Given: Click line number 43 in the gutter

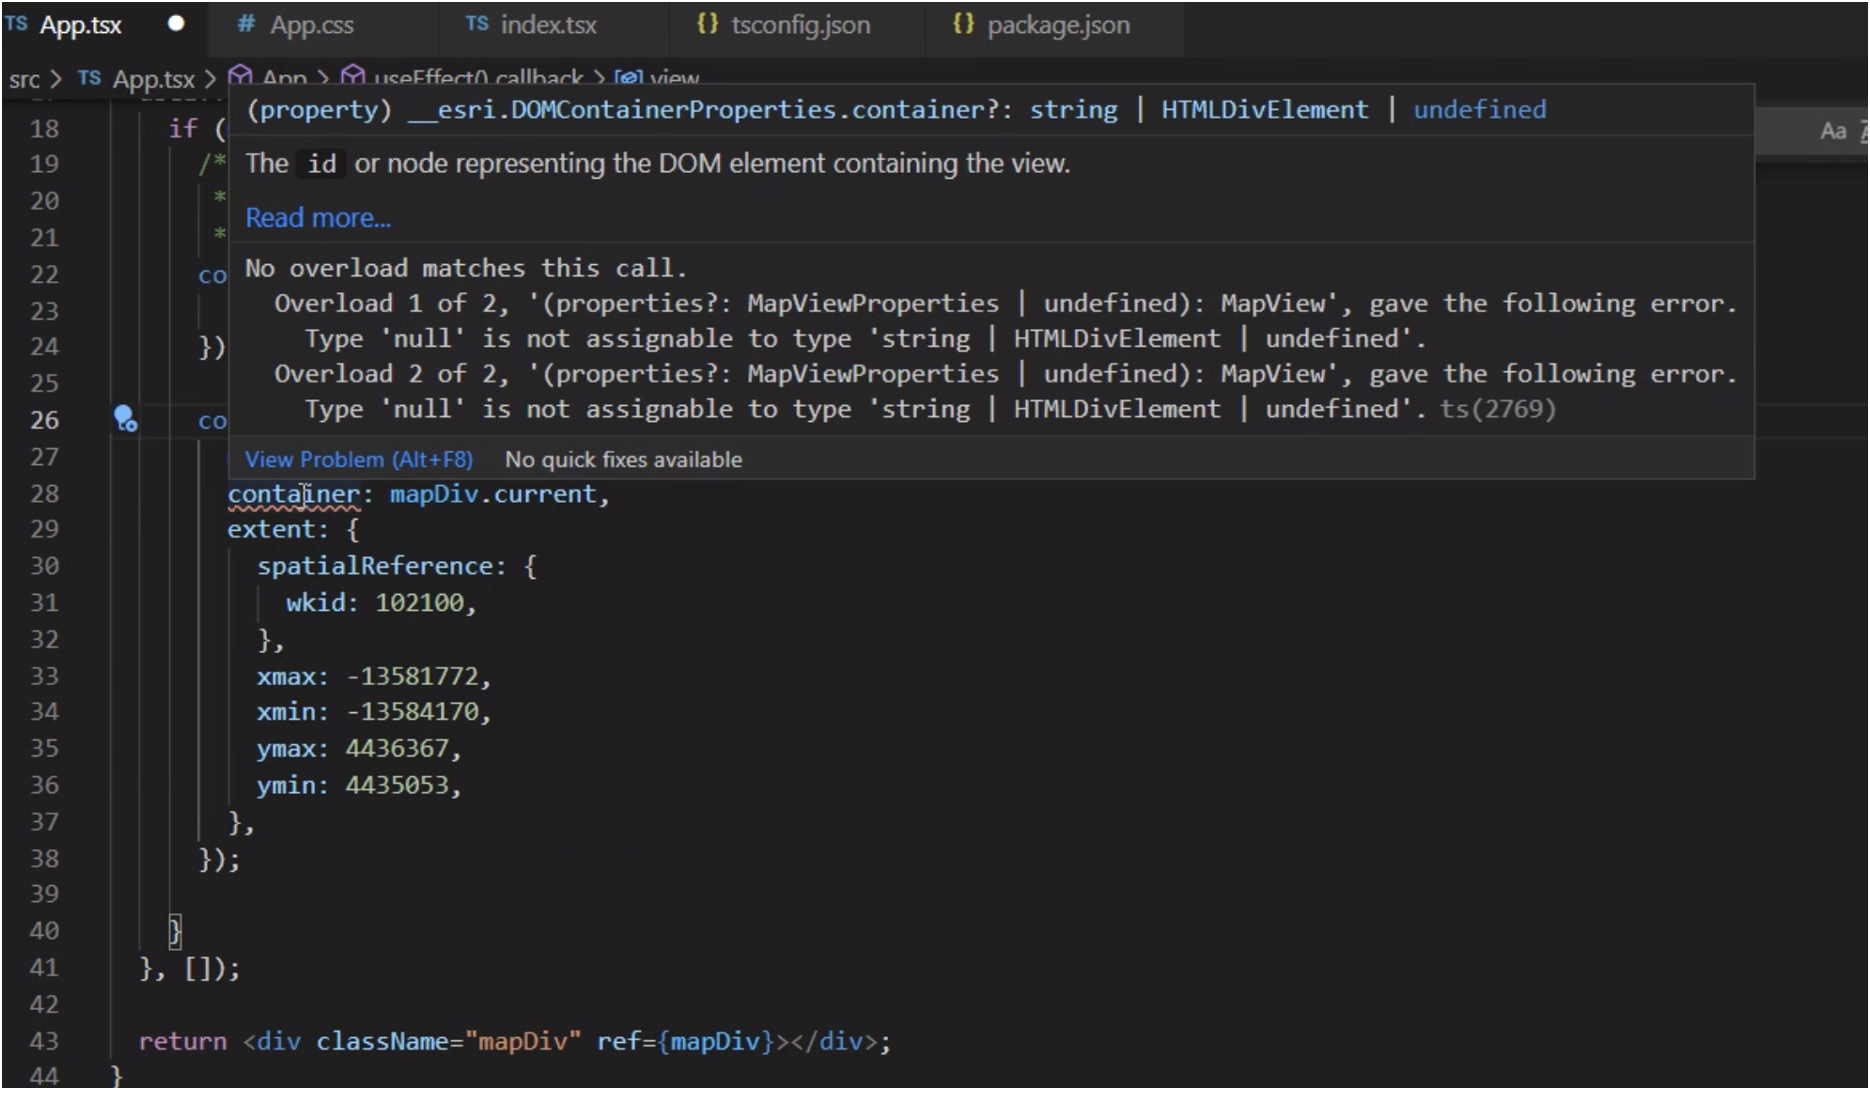Looking at the screenshot, I should tap(44, 1042).
